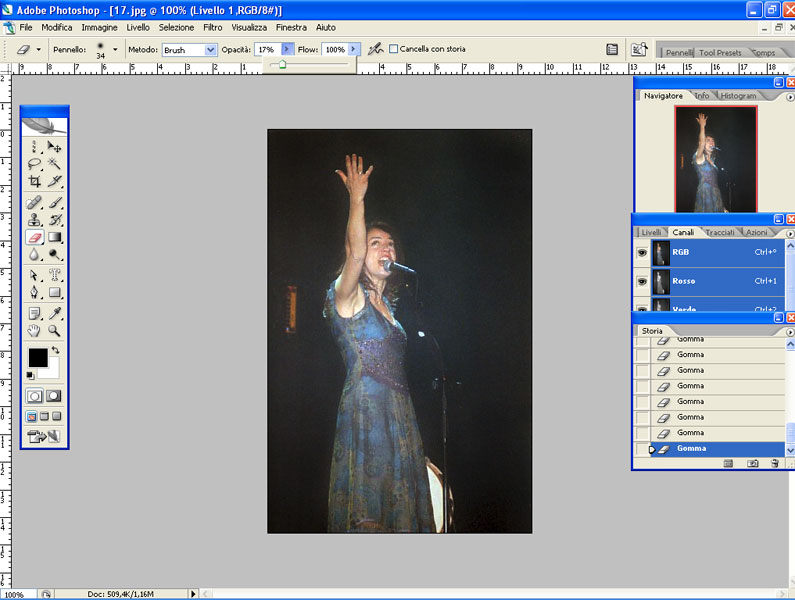Enable the Cancella con storia checkbox

click(393, 49)
